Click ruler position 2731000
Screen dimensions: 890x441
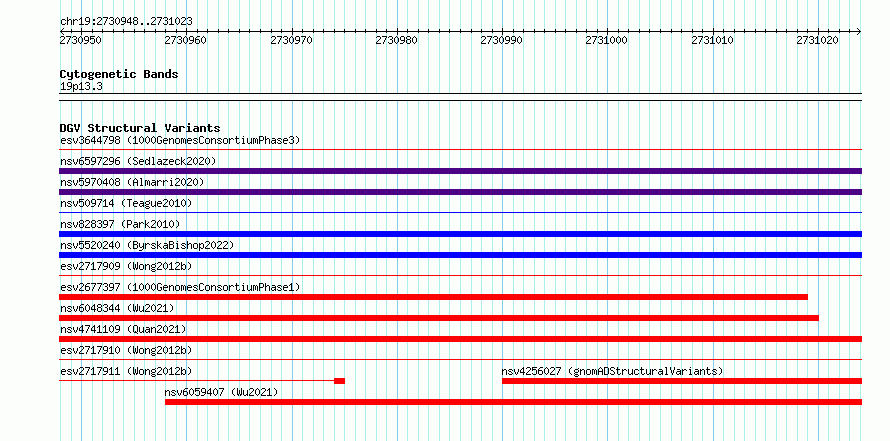coord(607,40)
